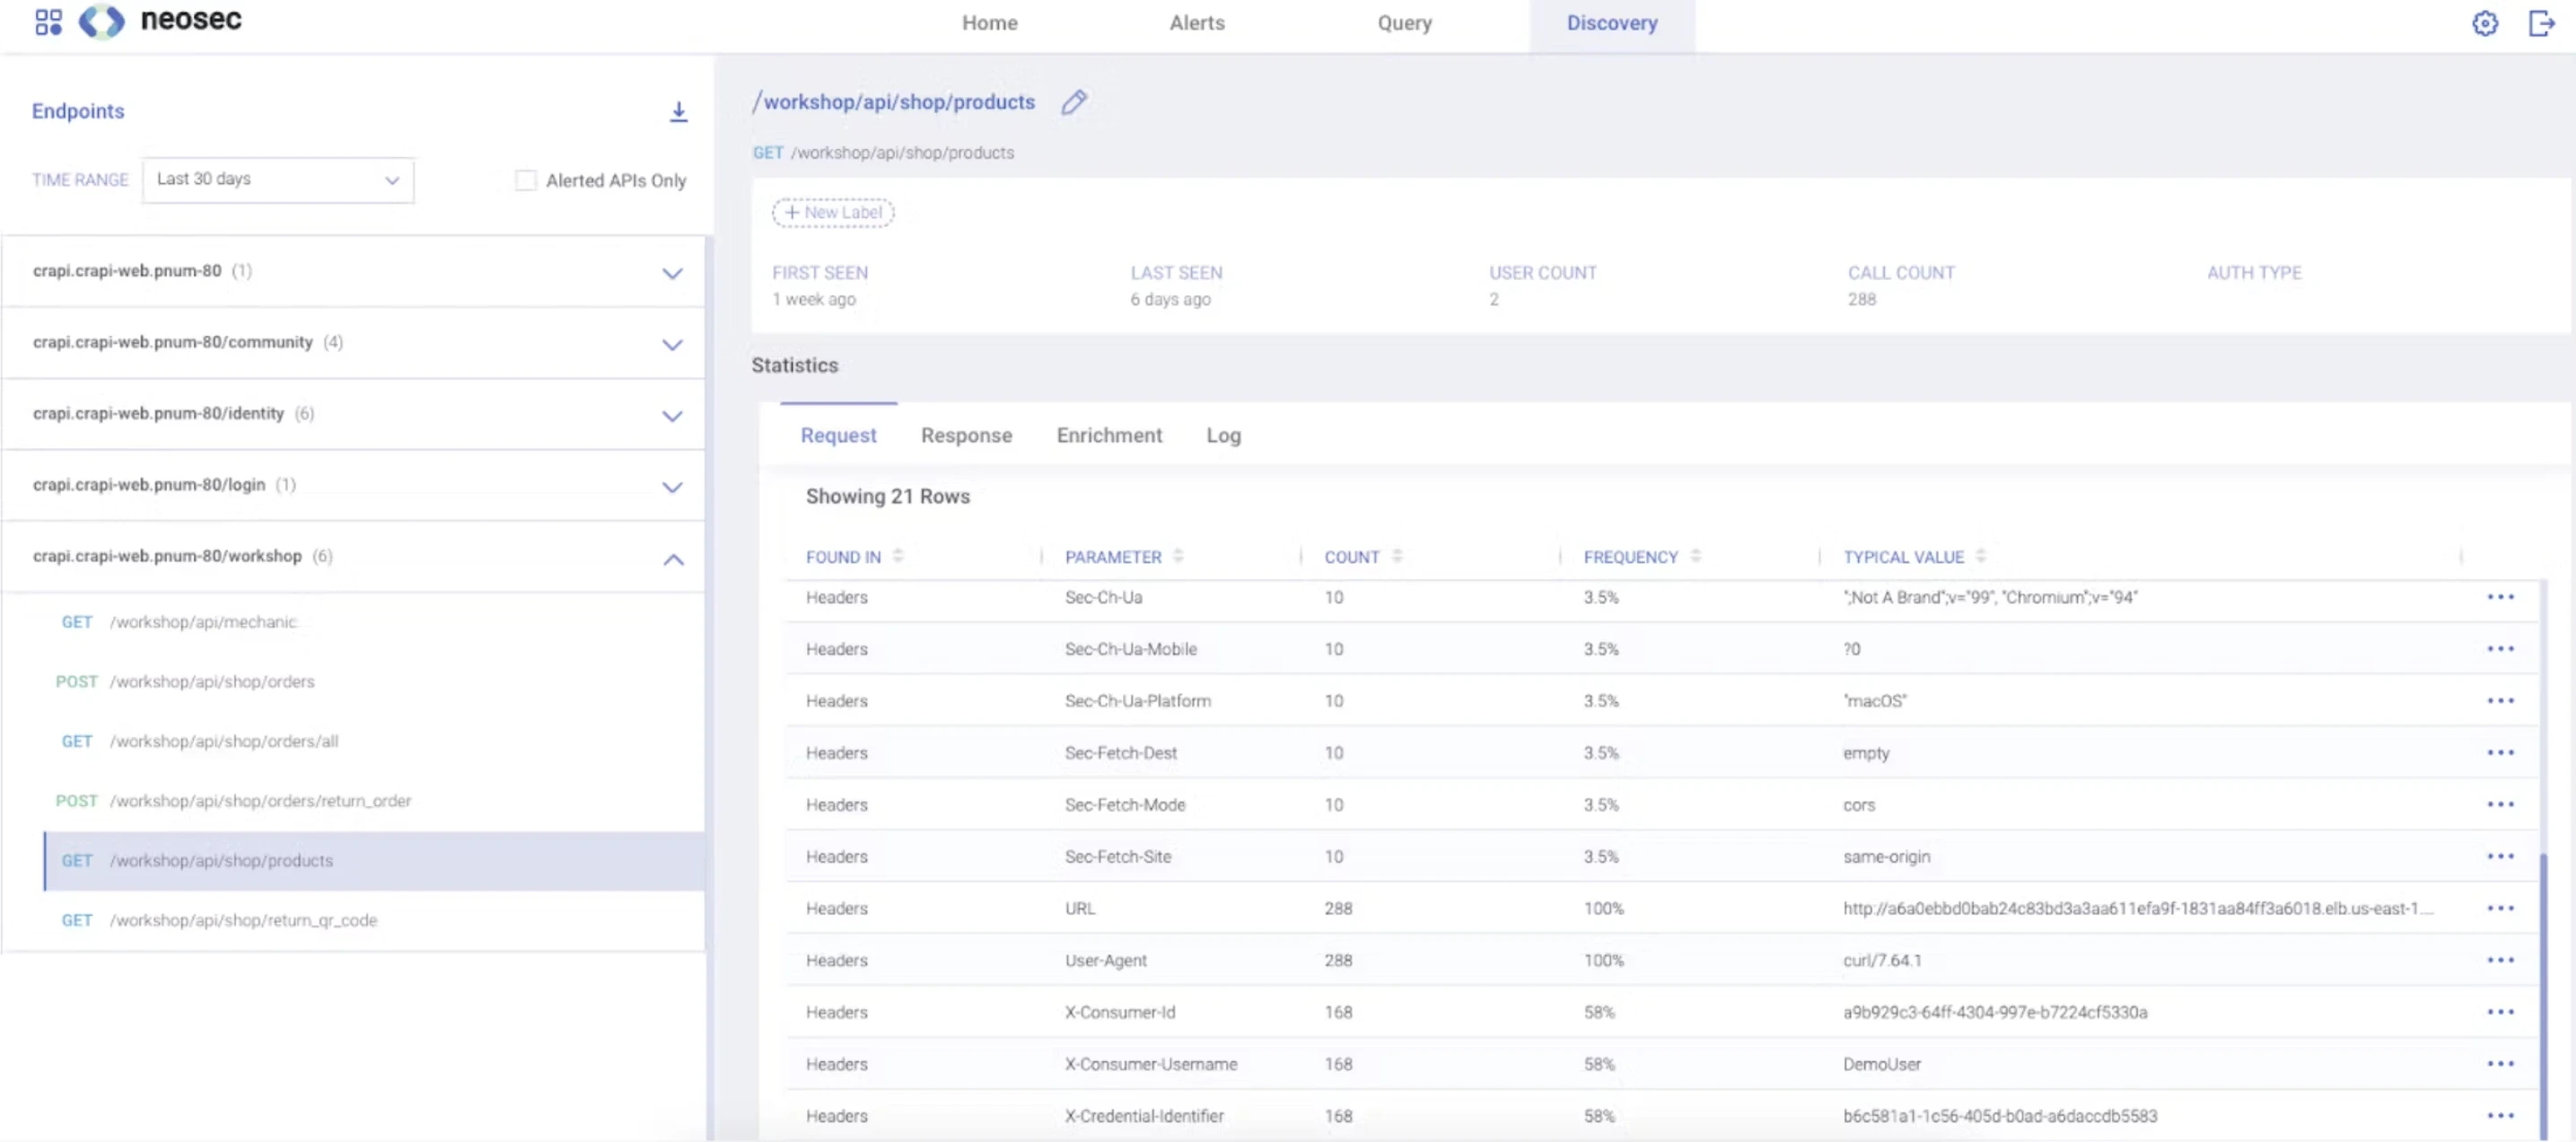The image size is (2576, 1142).
Task: Open the settings gear icon
Action: click(2485, 23)
